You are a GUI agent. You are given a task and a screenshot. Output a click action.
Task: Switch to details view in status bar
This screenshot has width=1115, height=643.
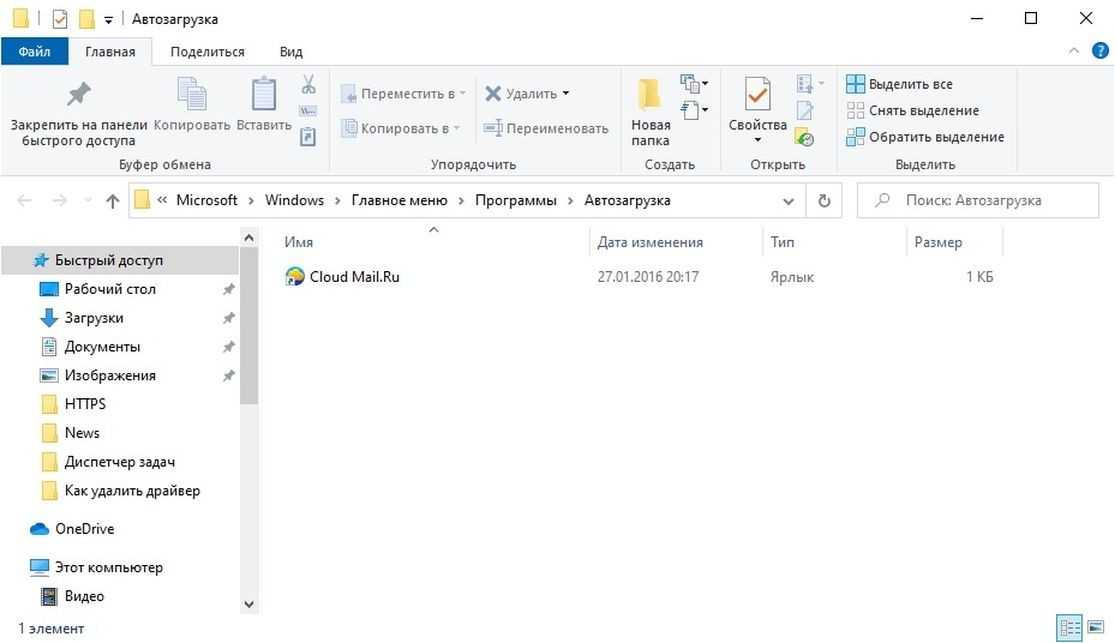point(1070,629)
